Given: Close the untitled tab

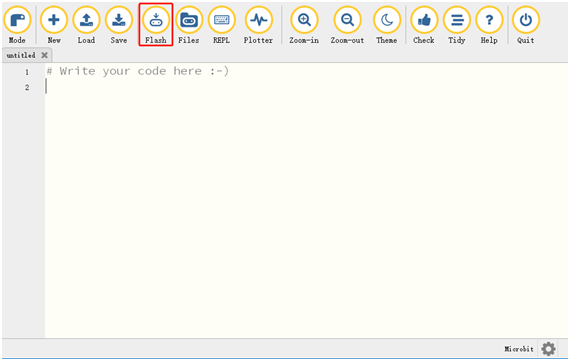Looking at the screenshot, I should coord(44,55).
